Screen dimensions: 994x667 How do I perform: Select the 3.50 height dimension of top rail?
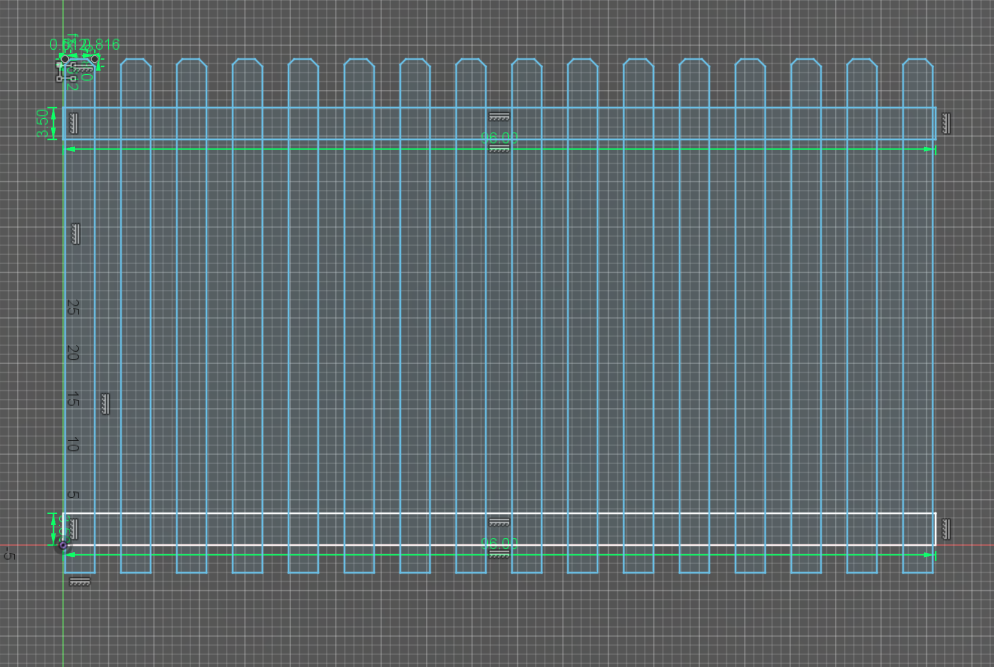[42, 122]
